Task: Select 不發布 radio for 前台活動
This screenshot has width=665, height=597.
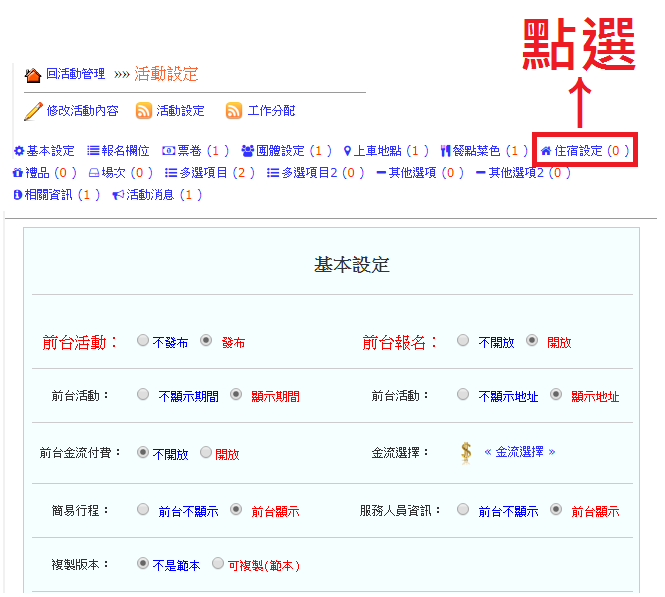Action: click(143, 341)
